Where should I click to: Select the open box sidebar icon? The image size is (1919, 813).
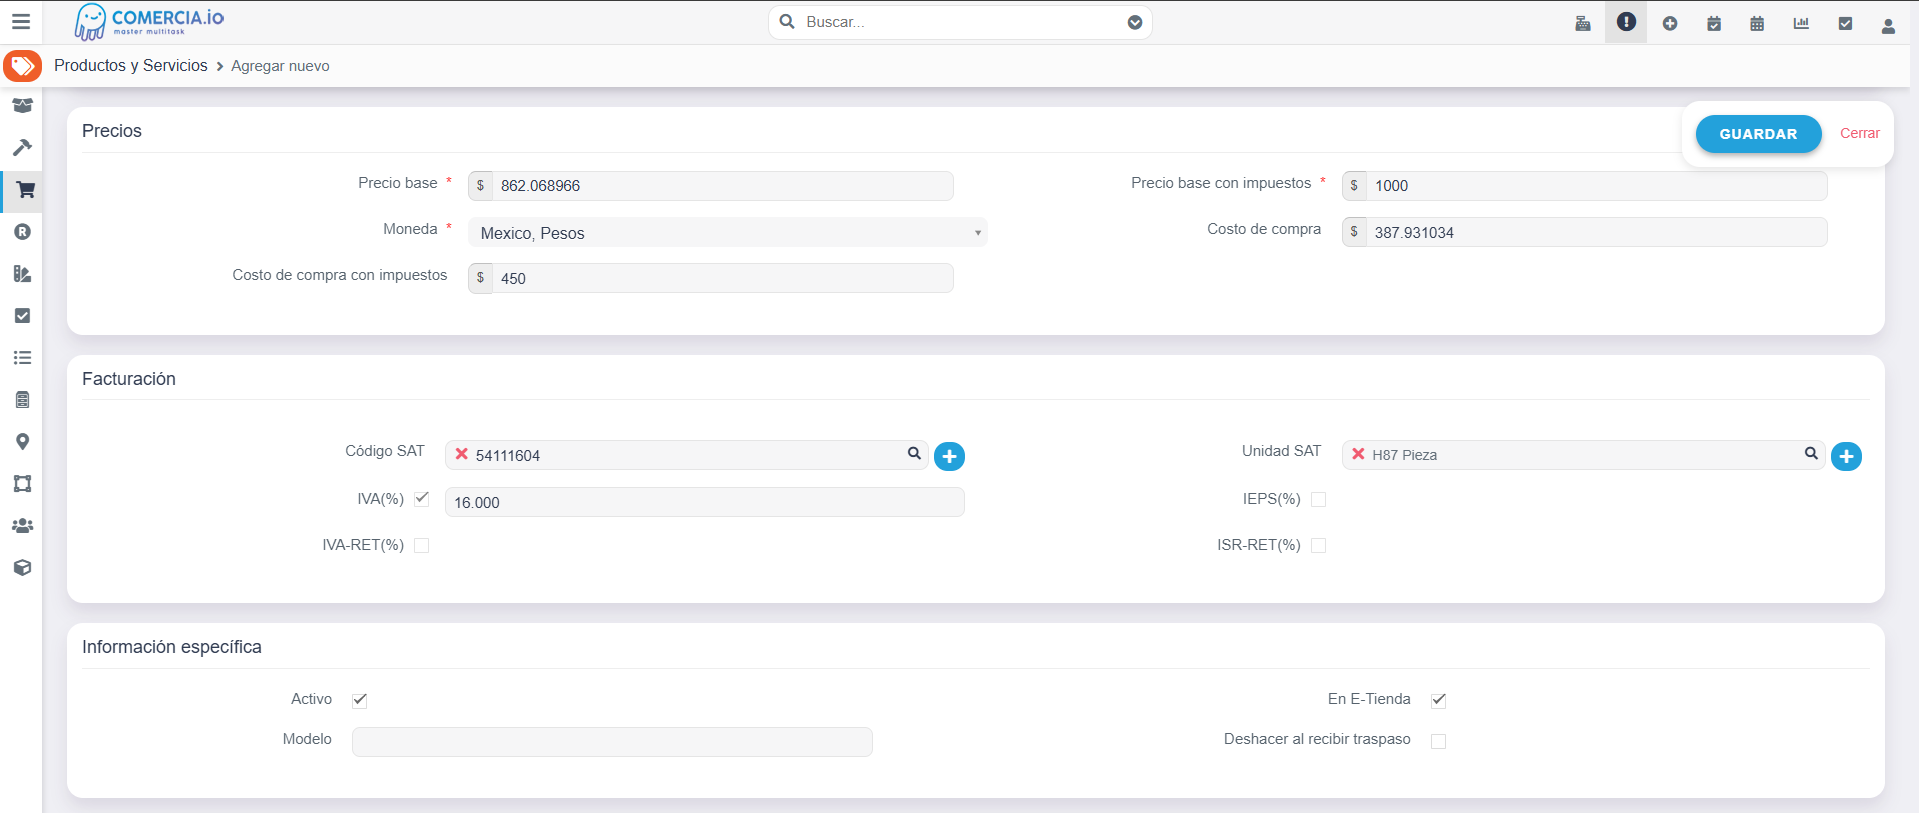pyautogui.click(x=22, y=105)
